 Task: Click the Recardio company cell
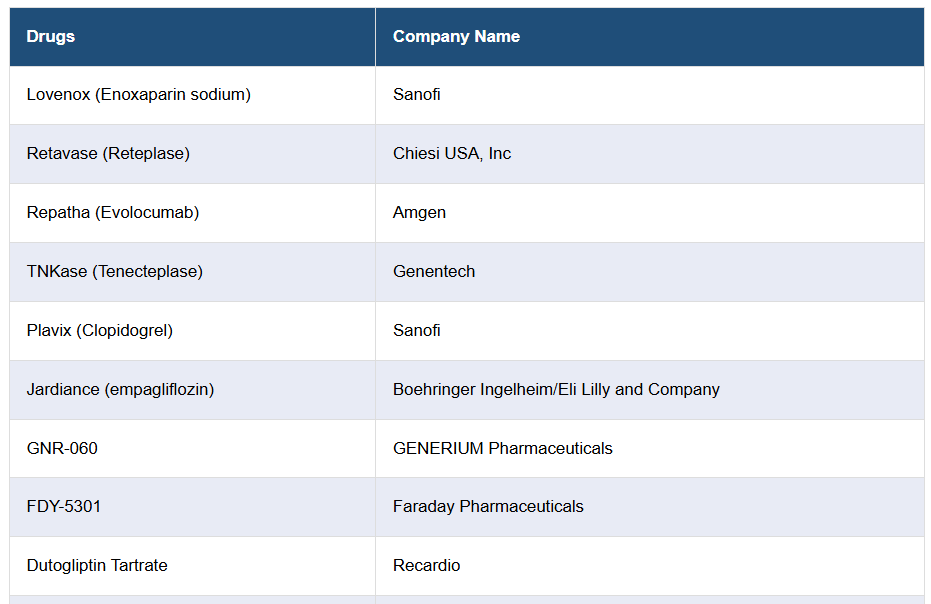[427, 565]
